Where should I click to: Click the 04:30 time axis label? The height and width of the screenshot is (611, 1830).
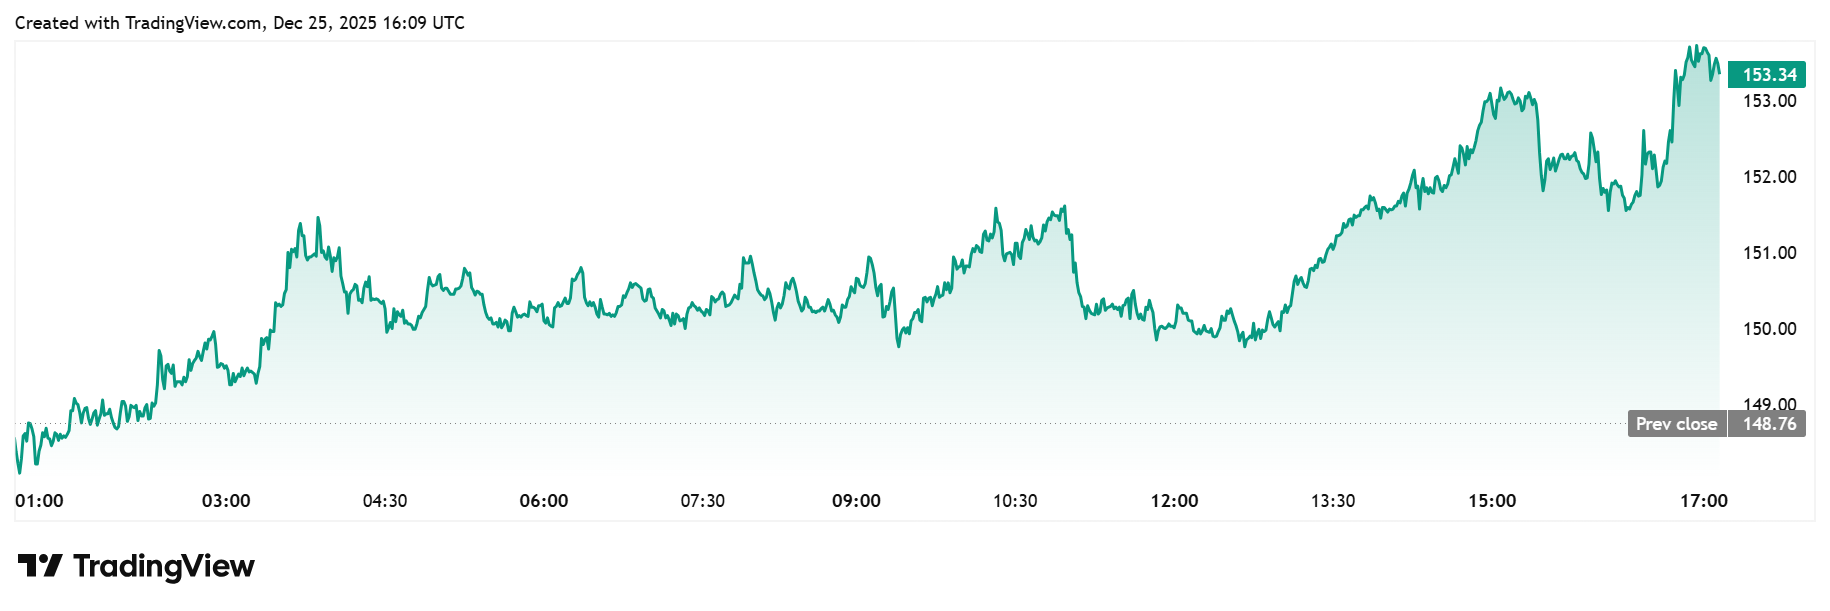pos(385,501)
